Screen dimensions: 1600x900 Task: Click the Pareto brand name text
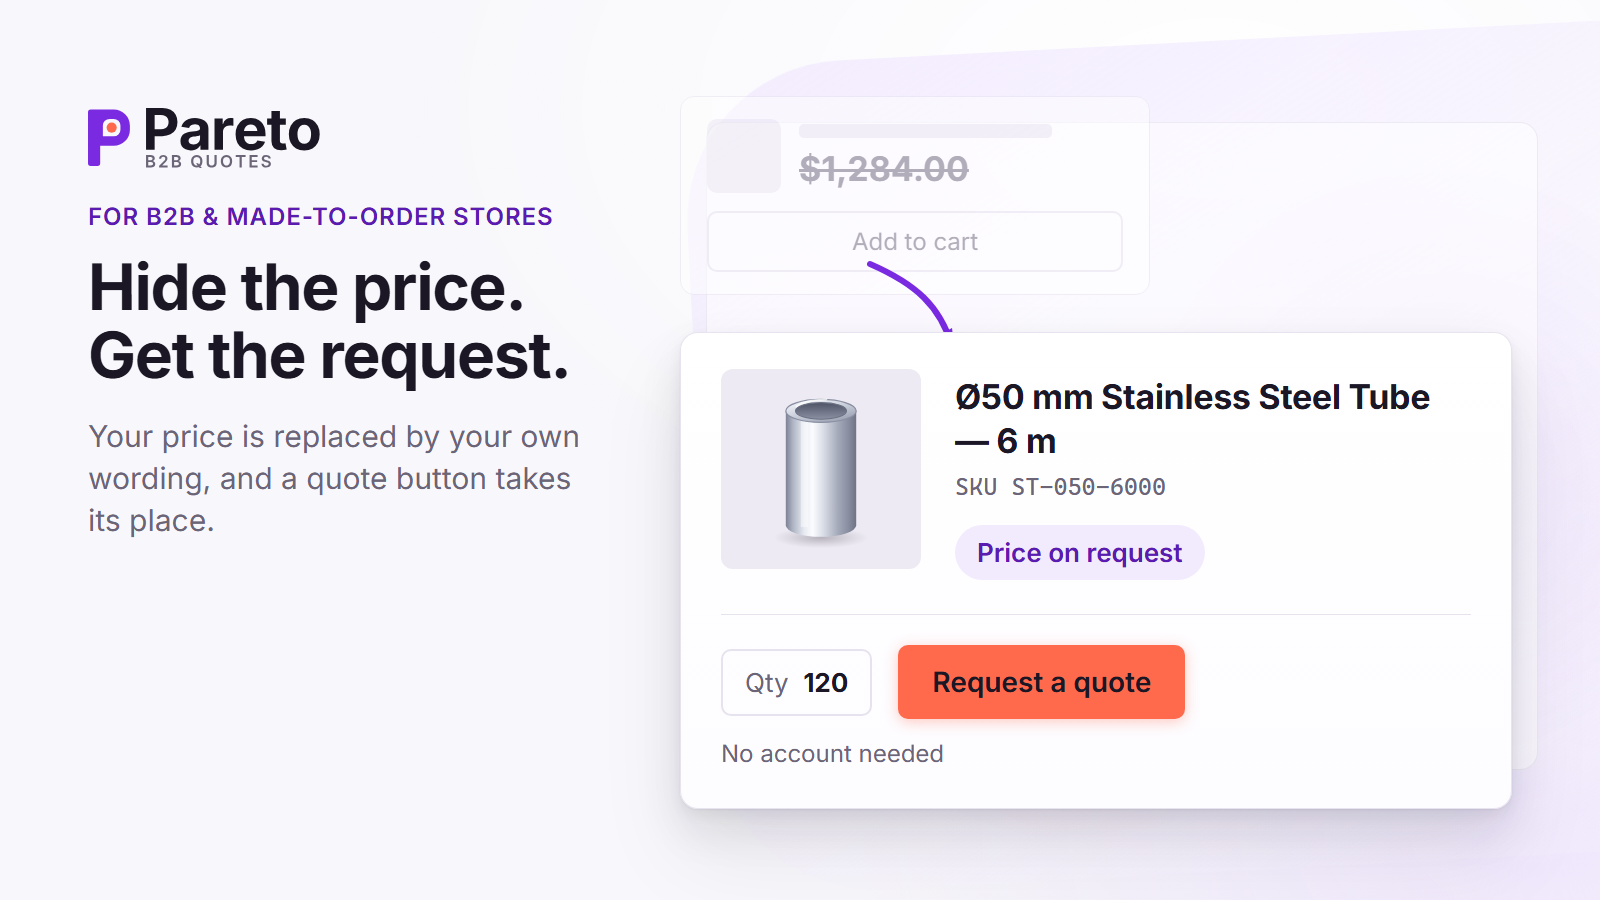232,130
